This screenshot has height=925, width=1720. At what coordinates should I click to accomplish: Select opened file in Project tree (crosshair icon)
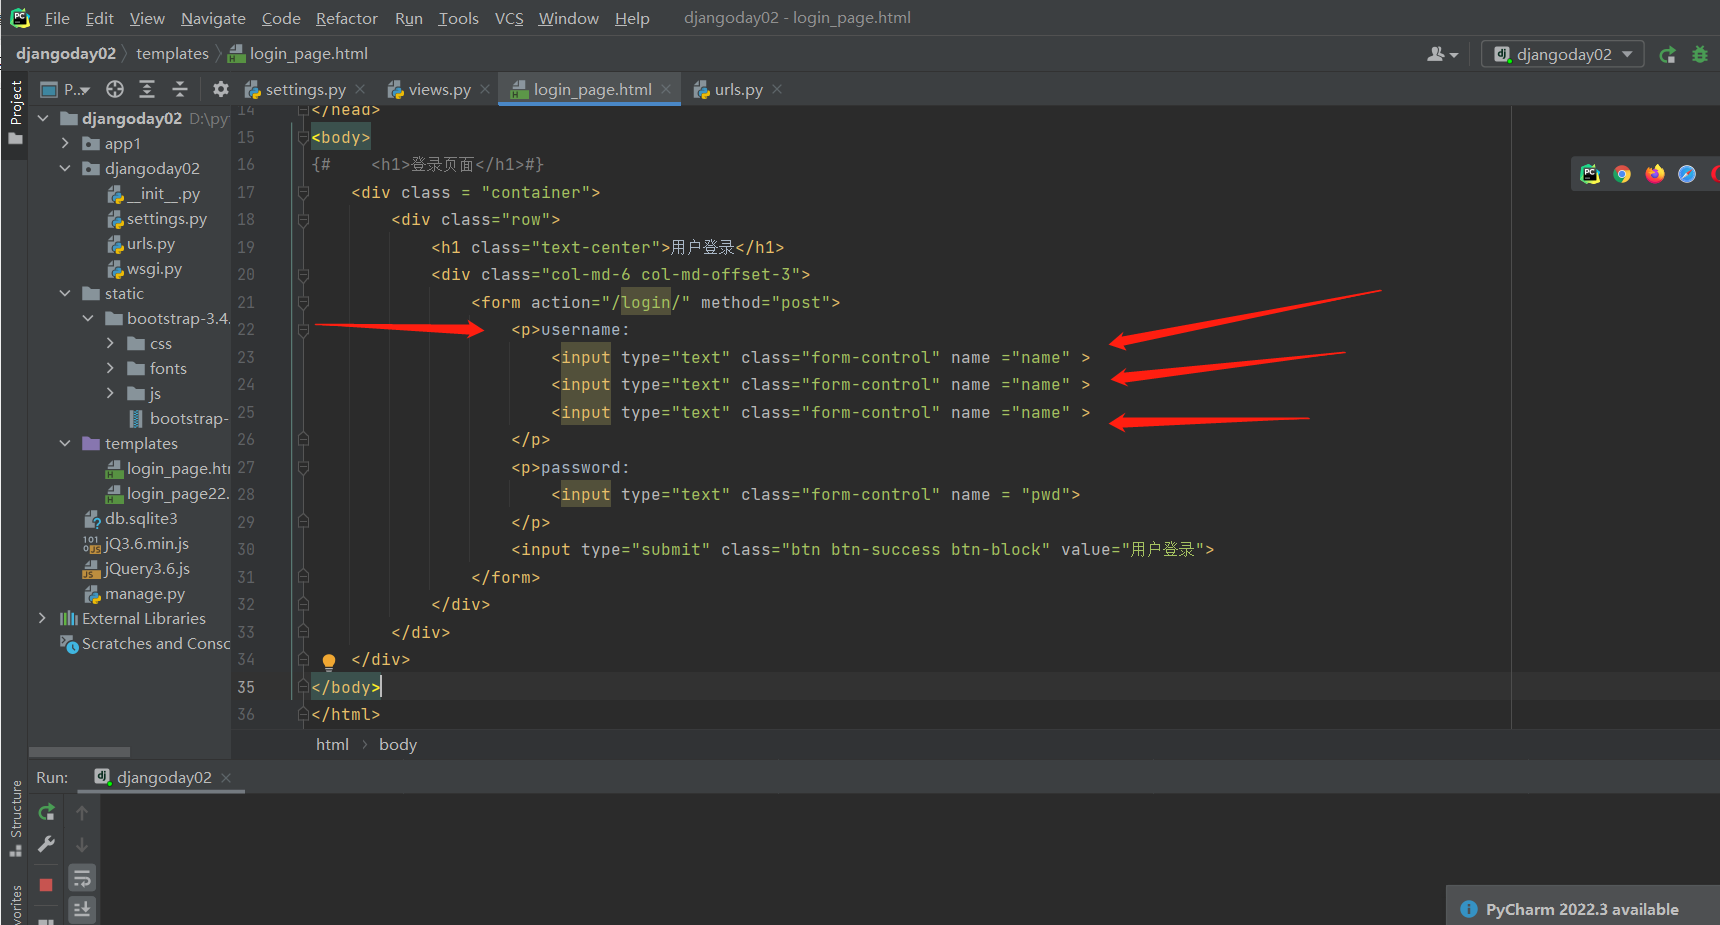[x=115, y=89]
